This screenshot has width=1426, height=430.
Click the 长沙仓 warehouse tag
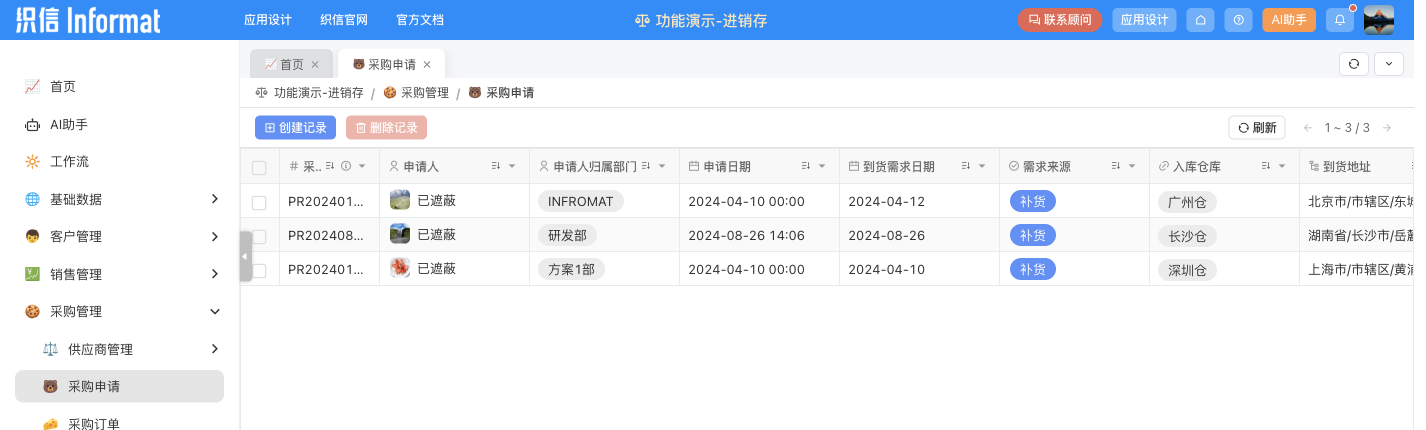1187,237
